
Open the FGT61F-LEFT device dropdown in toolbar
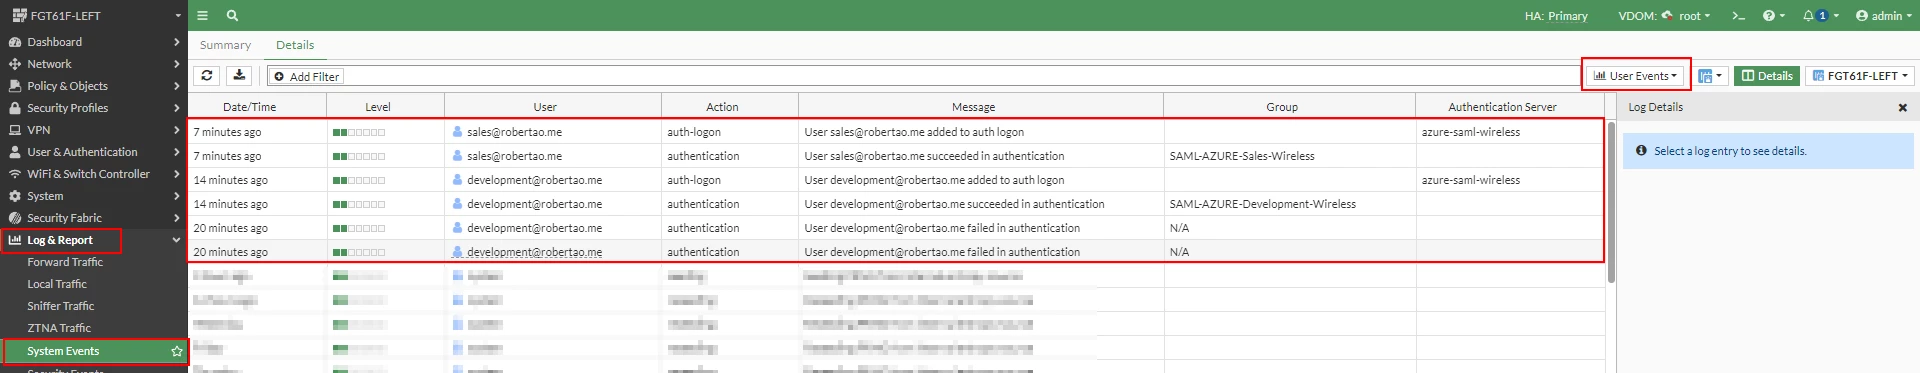point(1860,76)
